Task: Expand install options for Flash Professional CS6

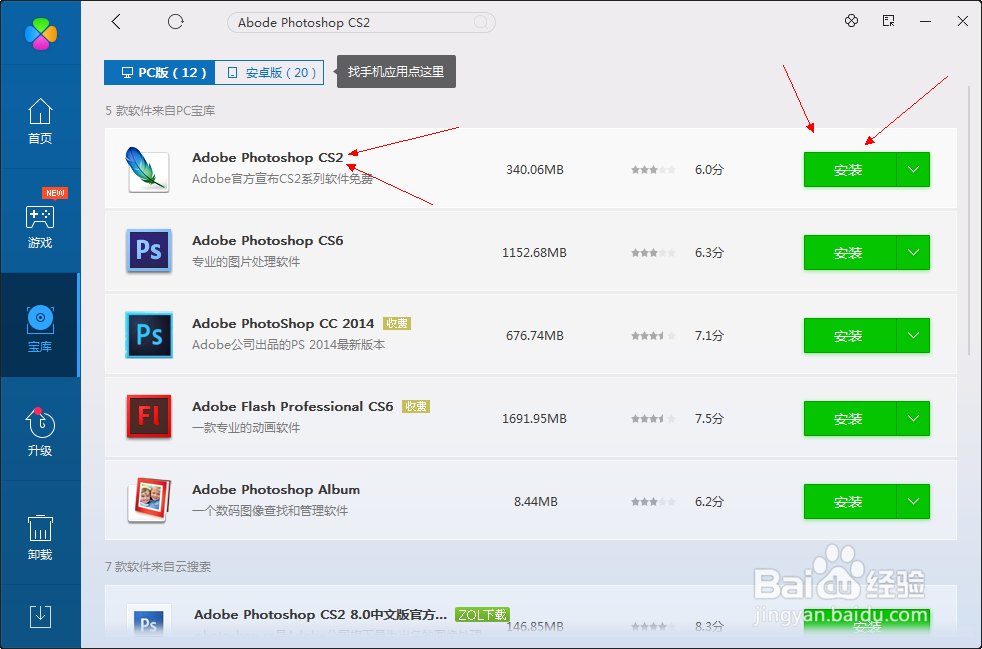Action: [x=913, y=418]
